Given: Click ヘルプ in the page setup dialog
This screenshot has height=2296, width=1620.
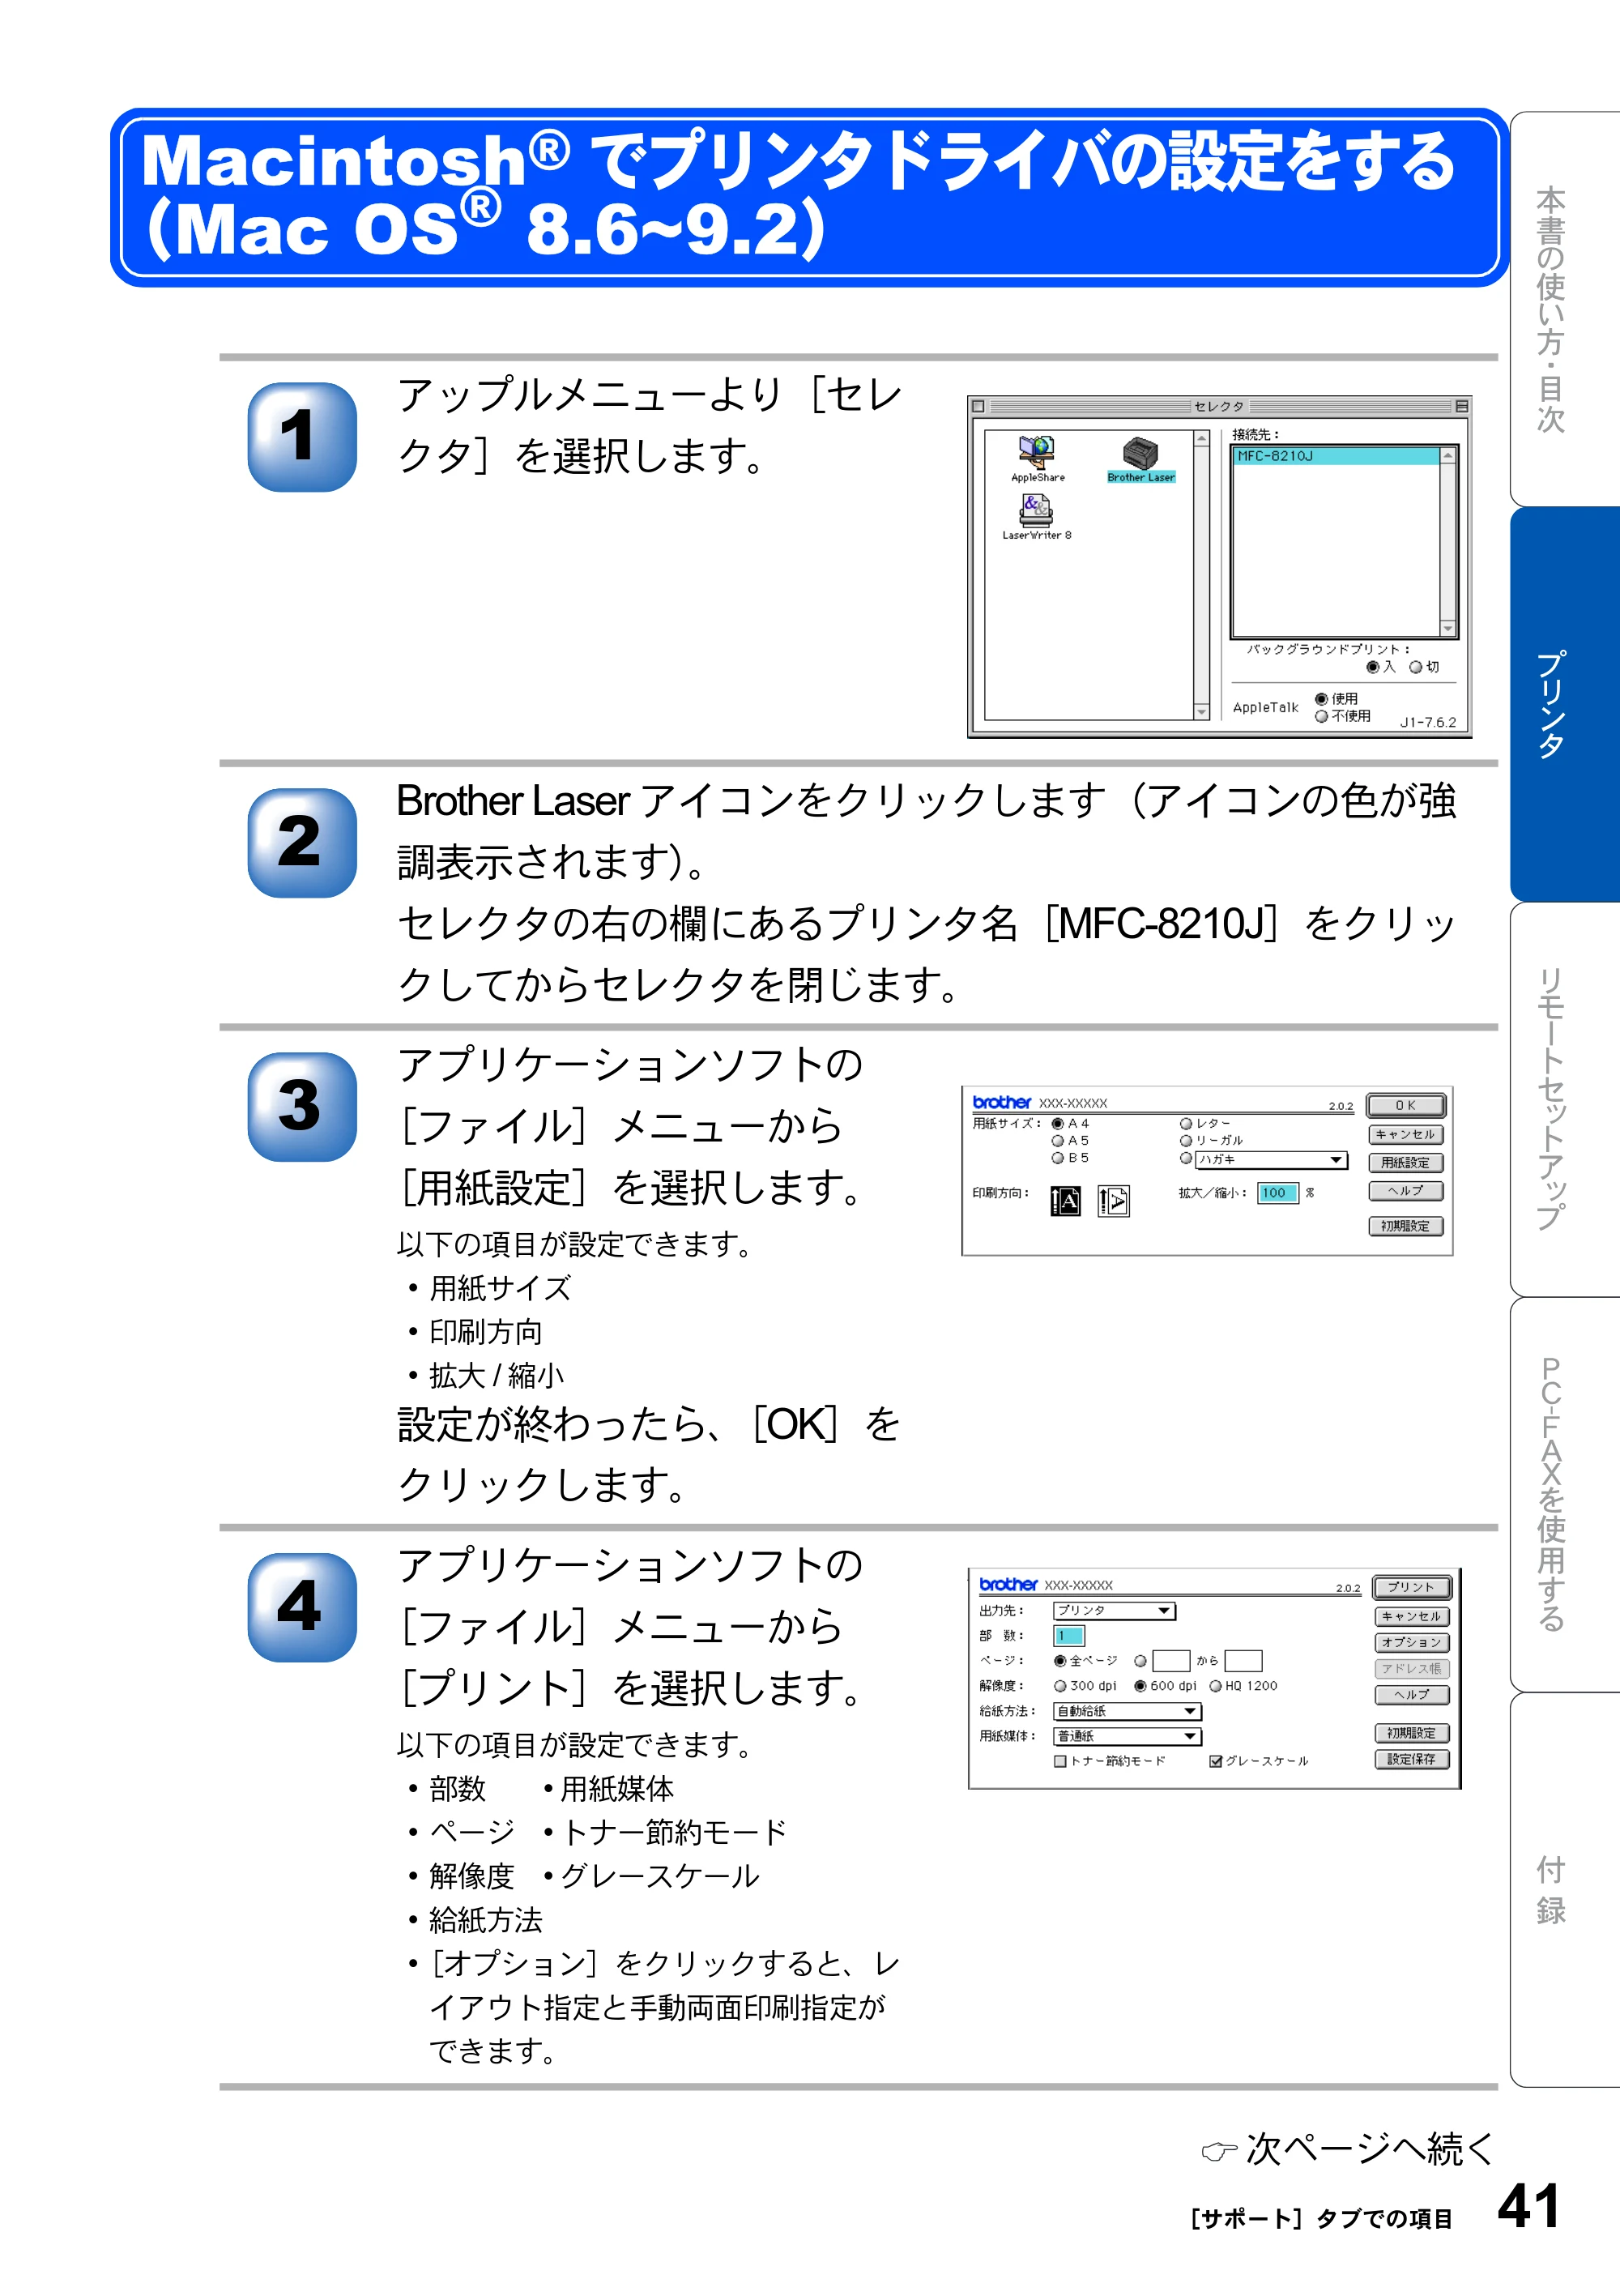Looking at the screenshot, I should click(1405, 1191).
